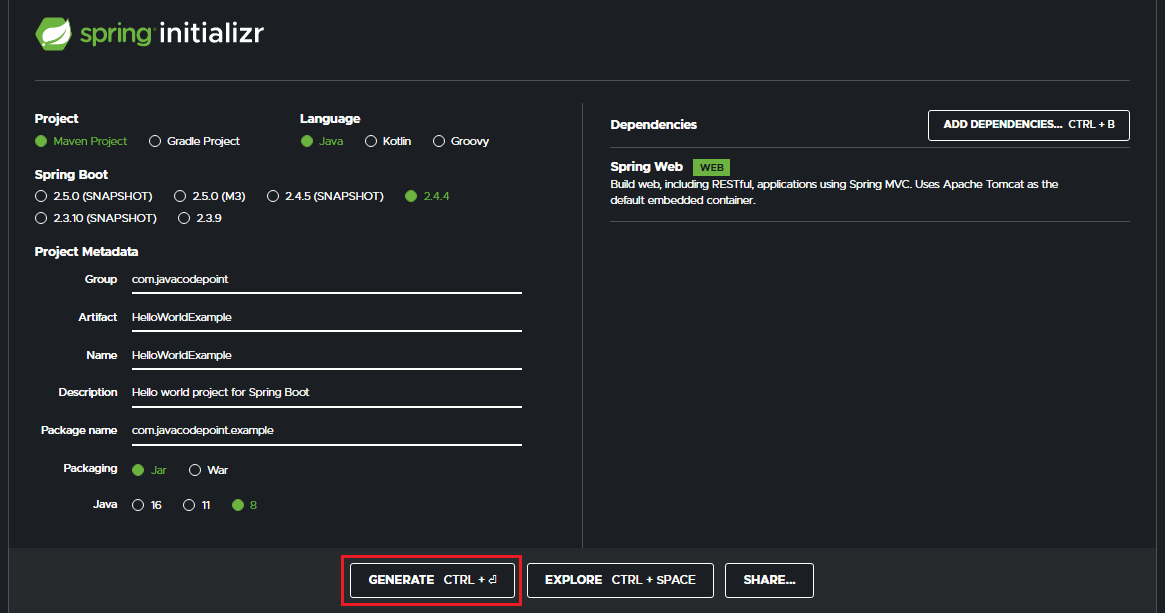Click the Spring Web dependency title
Image resolution: width=1165 pixels, height=613 pixels.
[x=646, y=166]
